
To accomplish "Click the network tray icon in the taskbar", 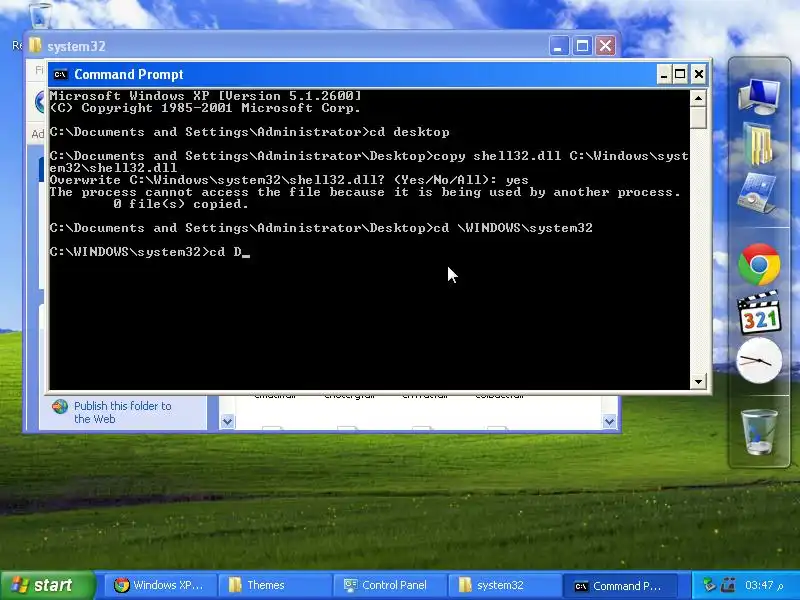I will tap(710, 585).
